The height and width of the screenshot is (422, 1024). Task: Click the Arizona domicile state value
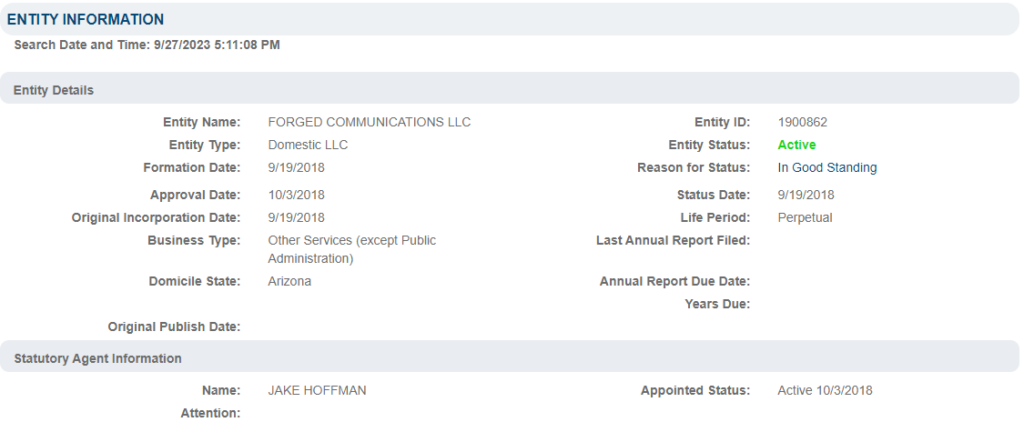[289, 282]
